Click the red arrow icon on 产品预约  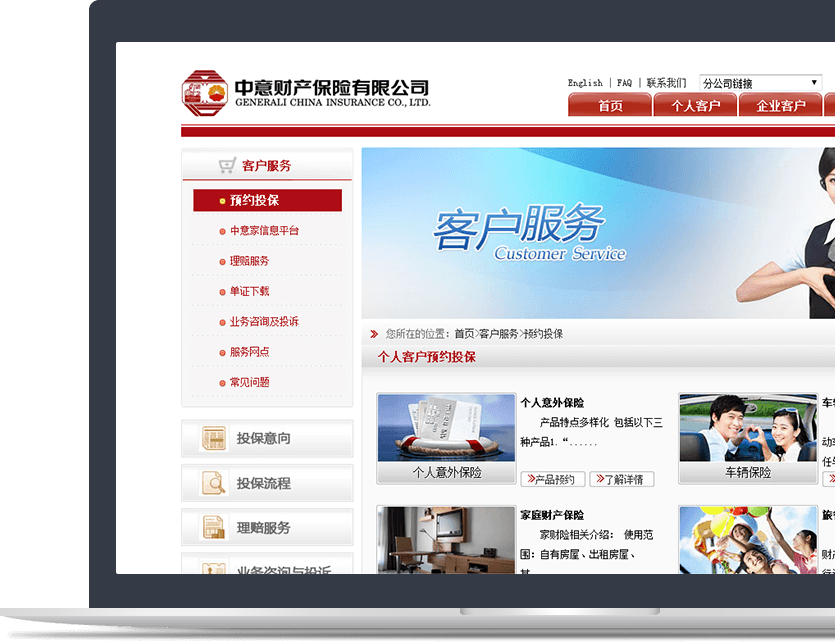click(x=529, y=479)
